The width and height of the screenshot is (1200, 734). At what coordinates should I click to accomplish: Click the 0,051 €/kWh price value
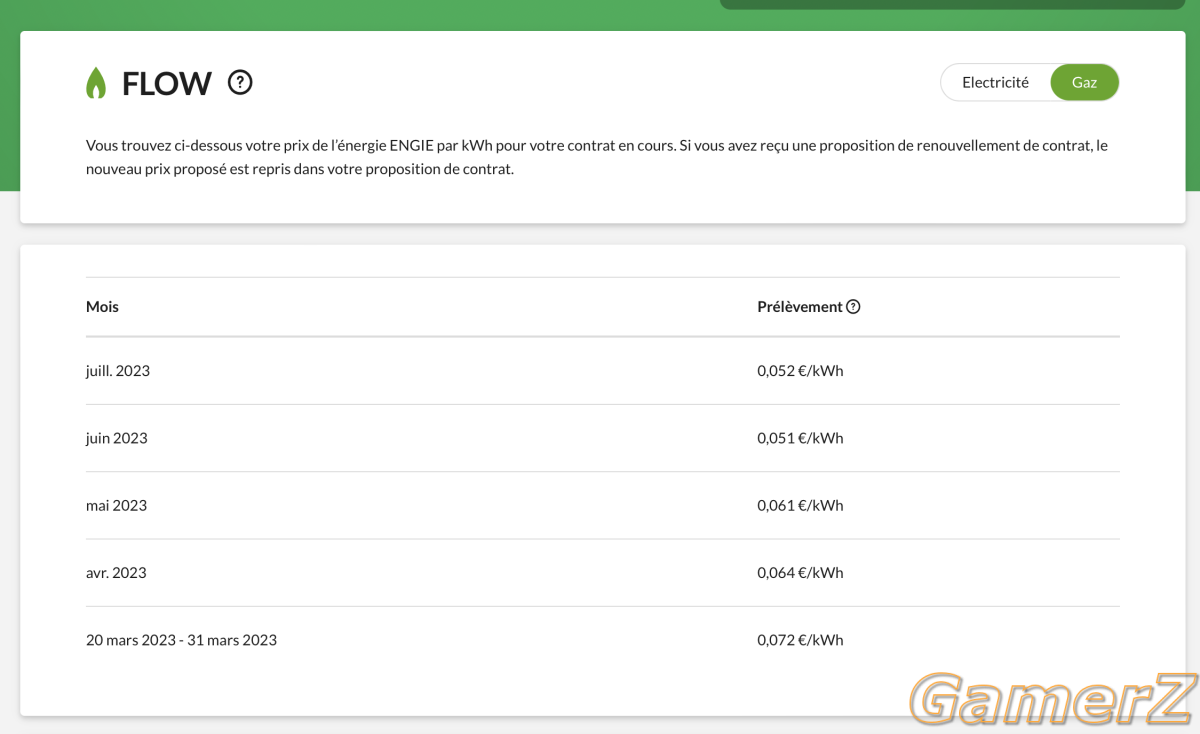point(800,438)
